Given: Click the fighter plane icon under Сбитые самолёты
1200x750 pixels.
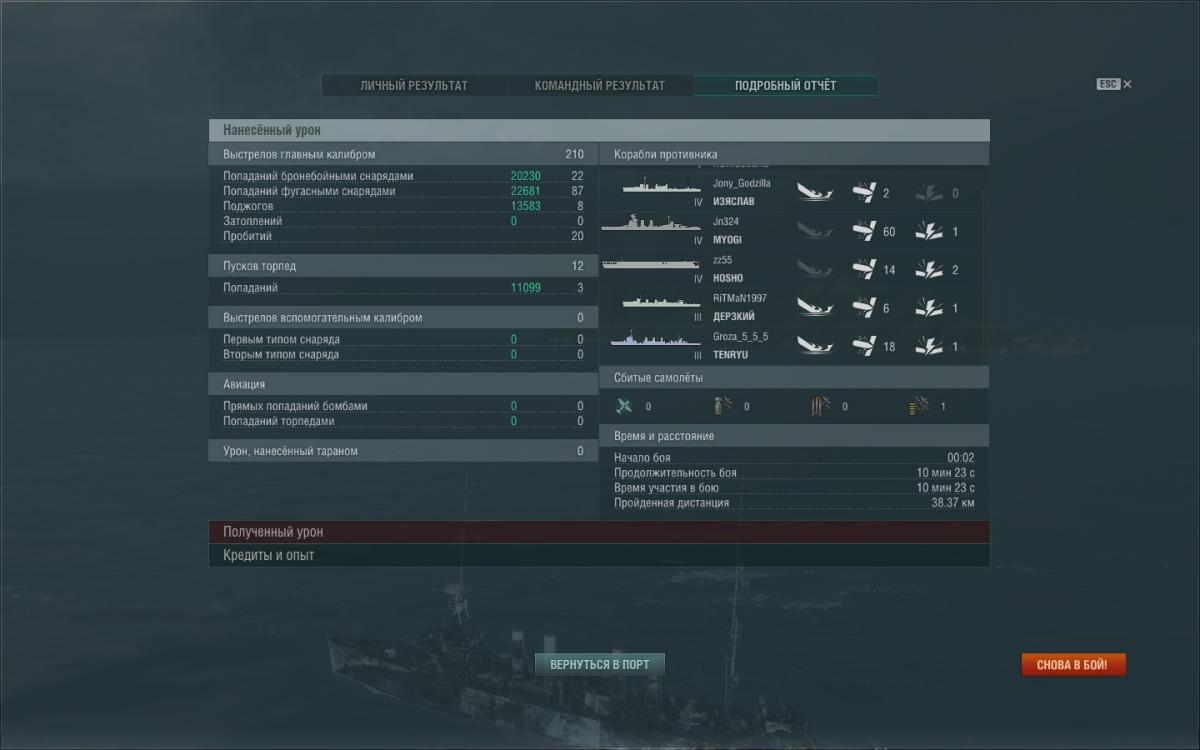Looking at the screenshot, I should pos(625,406).
